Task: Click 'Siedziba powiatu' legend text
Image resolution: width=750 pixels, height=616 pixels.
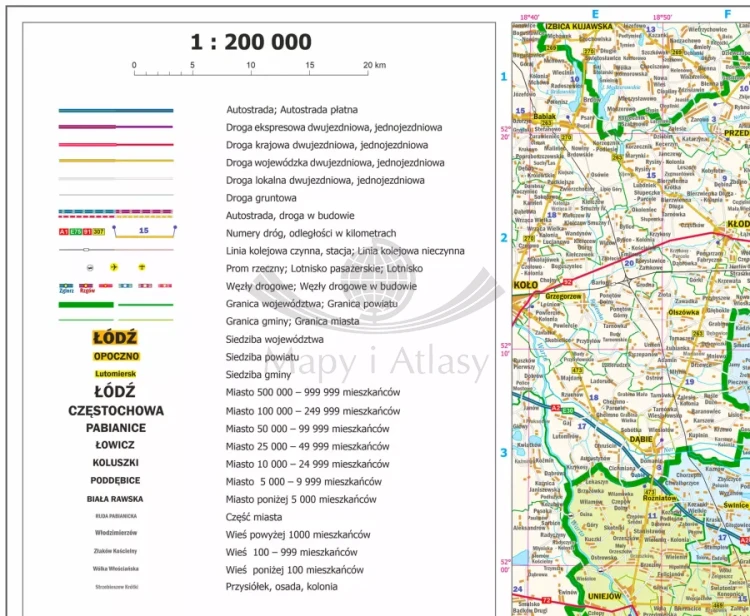Action: [x=263, y=357]
